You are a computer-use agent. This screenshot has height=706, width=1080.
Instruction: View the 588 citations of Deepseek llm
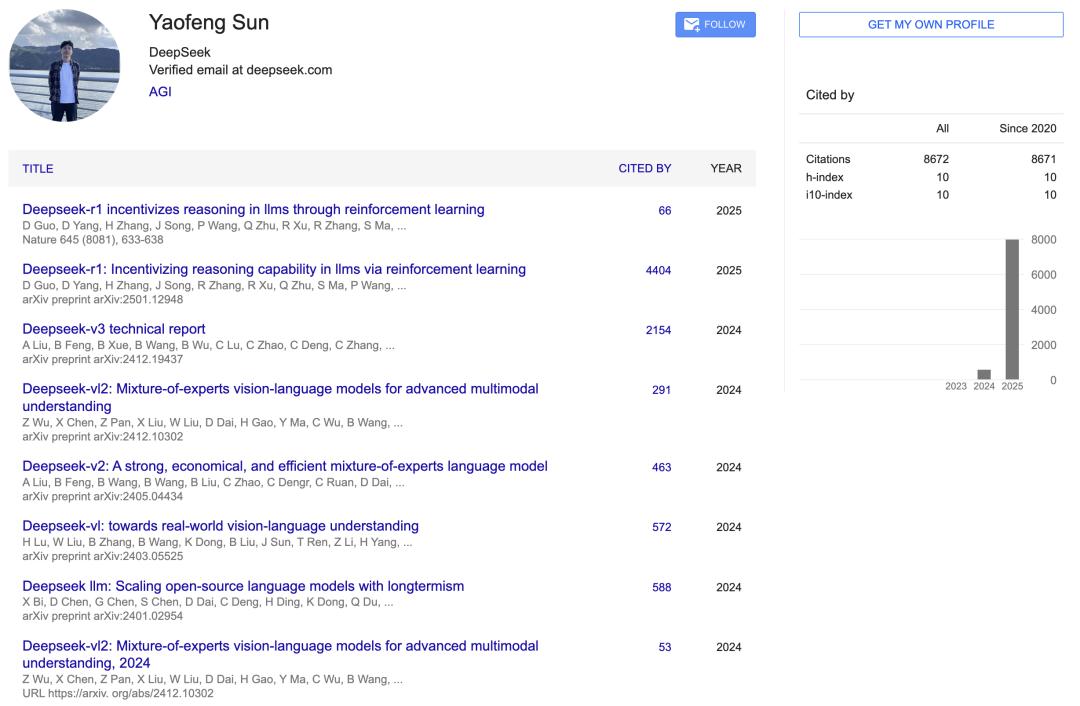click(x=661, y=588)
